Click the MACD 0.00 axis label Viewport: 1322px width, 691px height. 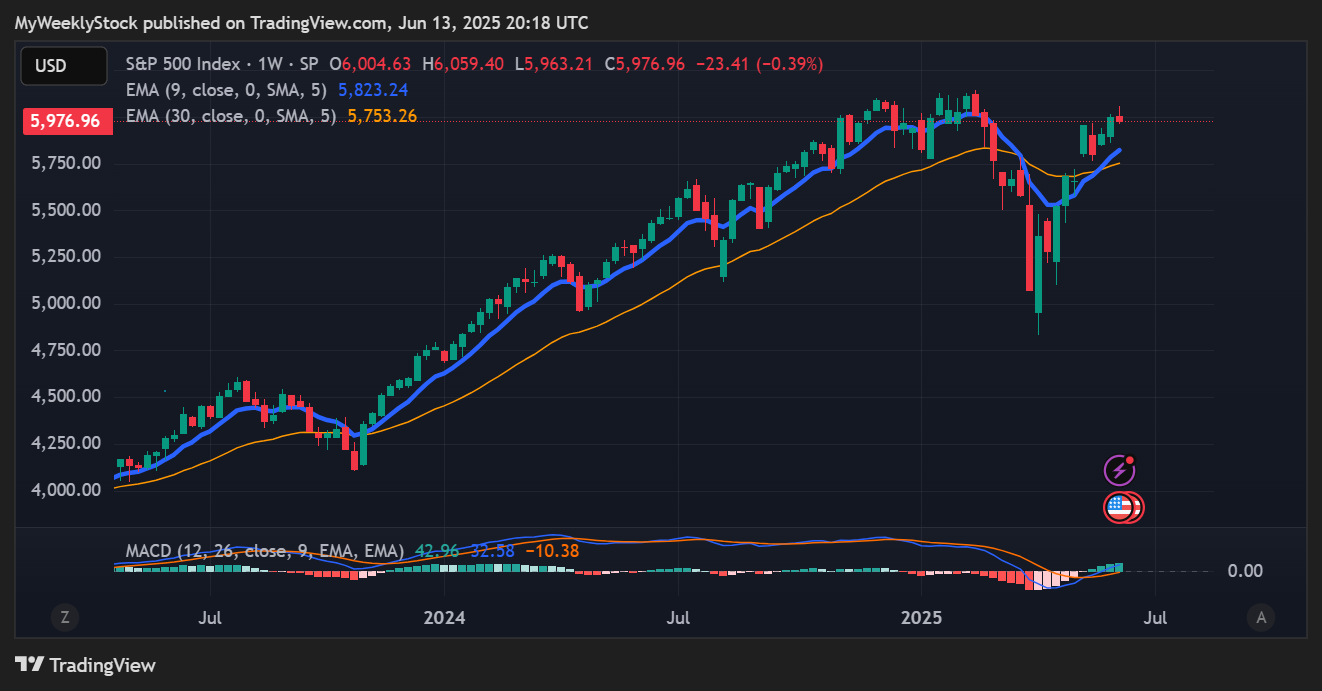tap(1245, 571)
